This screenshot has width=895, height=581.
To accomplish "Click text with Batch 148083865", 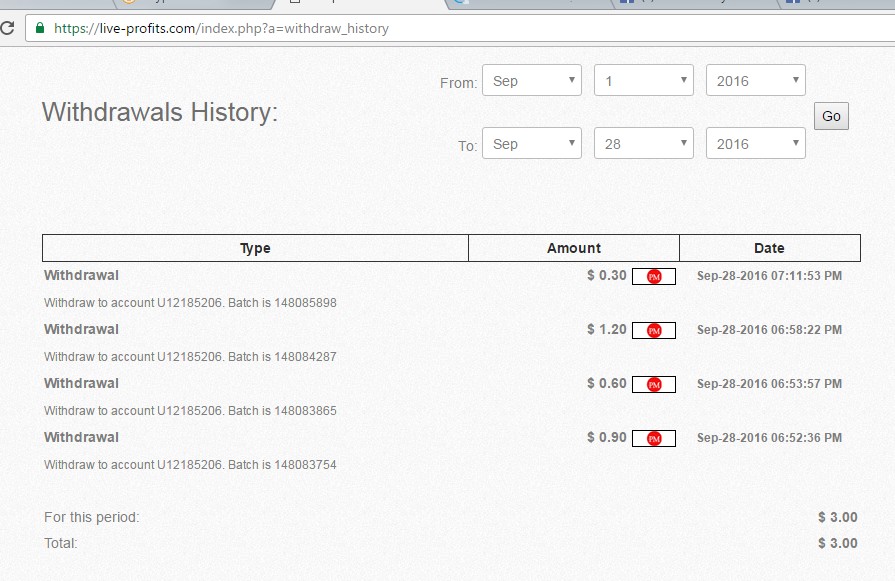I will [x=190, y=411].
